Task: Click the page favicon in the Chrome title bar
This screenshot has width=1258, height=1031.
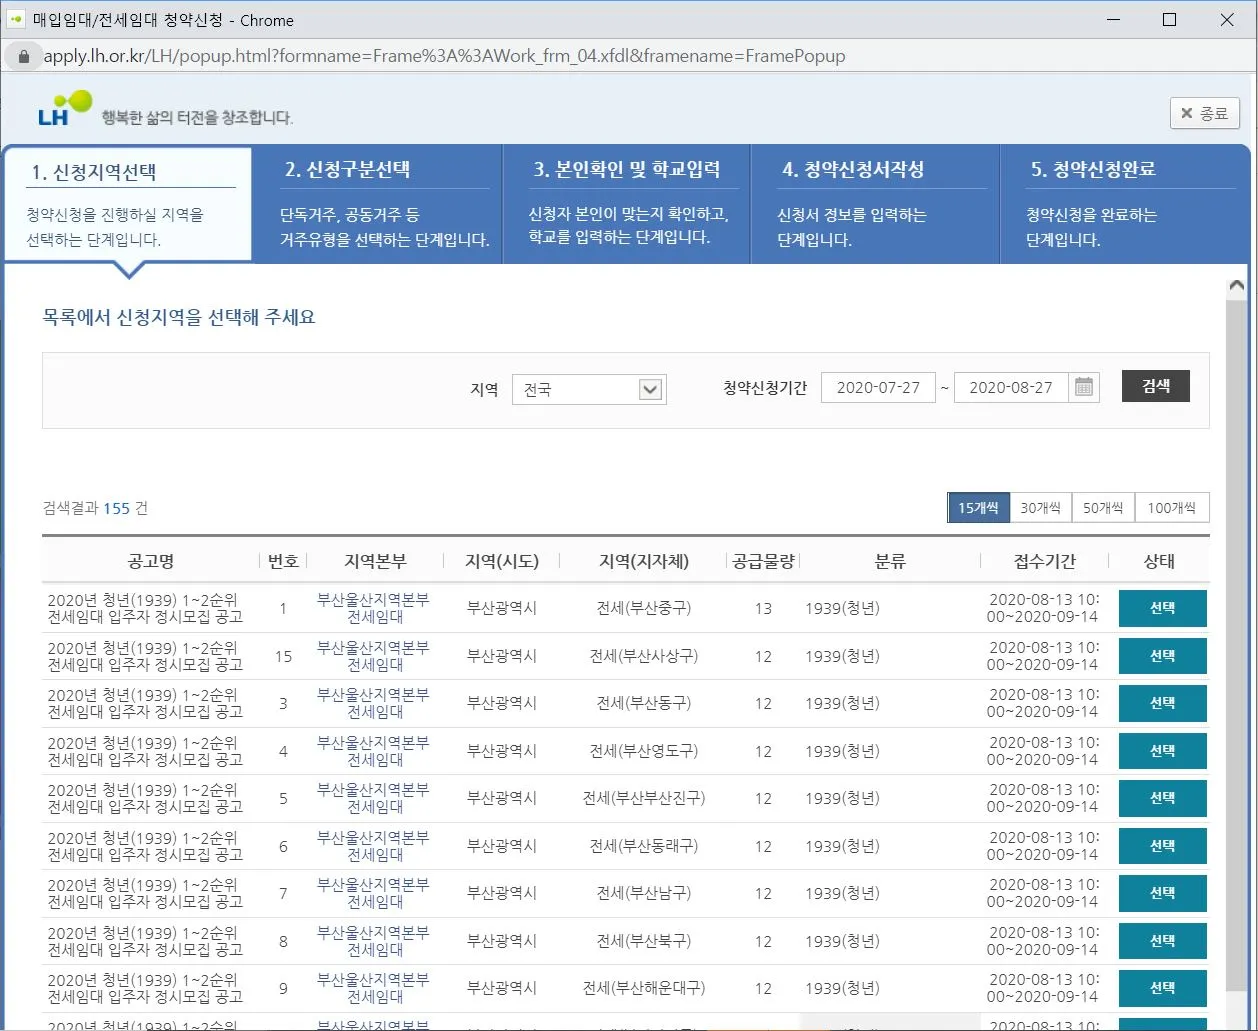Action: [18, 19]
